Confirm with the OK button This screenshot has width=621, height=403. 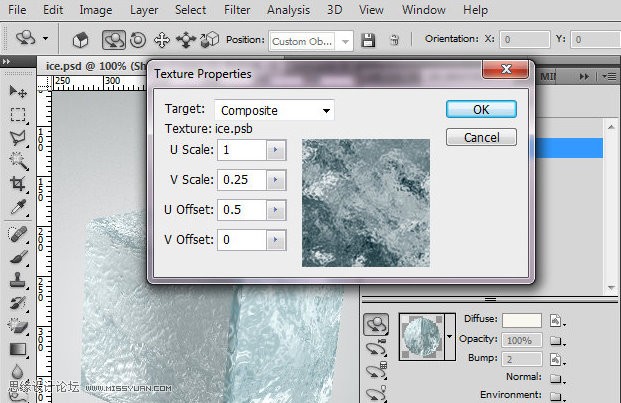481,109
